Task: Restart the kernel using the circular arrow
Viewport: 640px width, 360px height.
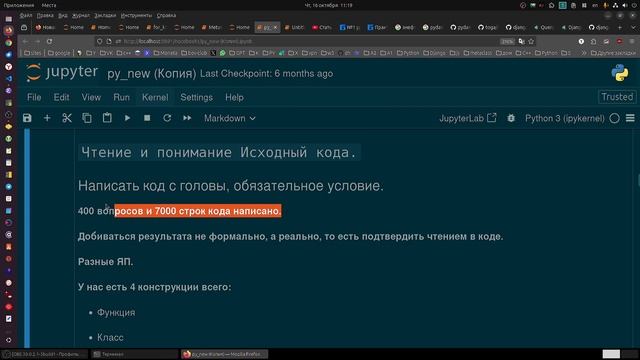Action: click(167, 118)
